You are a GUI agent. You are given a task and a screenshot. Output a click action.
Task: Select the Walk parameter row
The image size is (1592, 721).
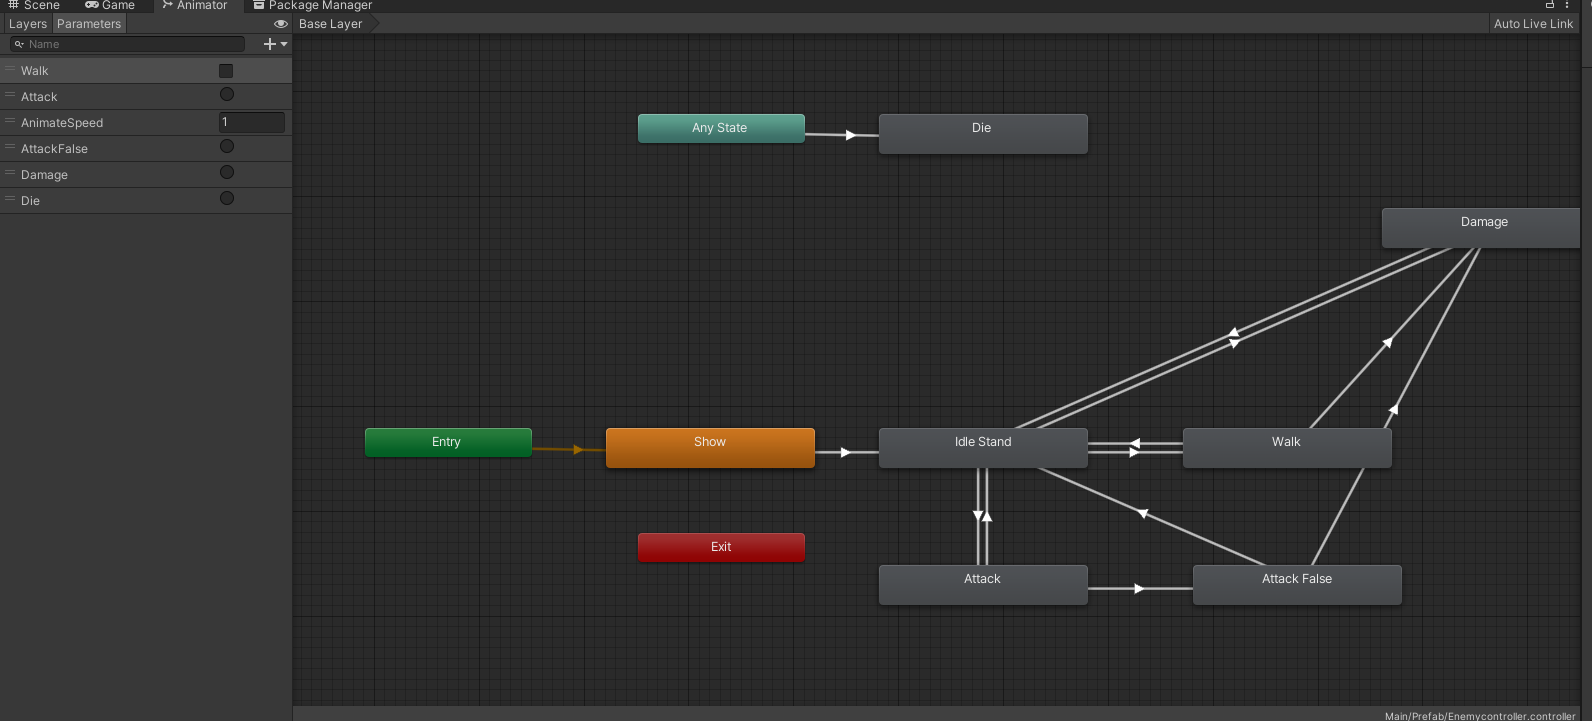(146, 71)
